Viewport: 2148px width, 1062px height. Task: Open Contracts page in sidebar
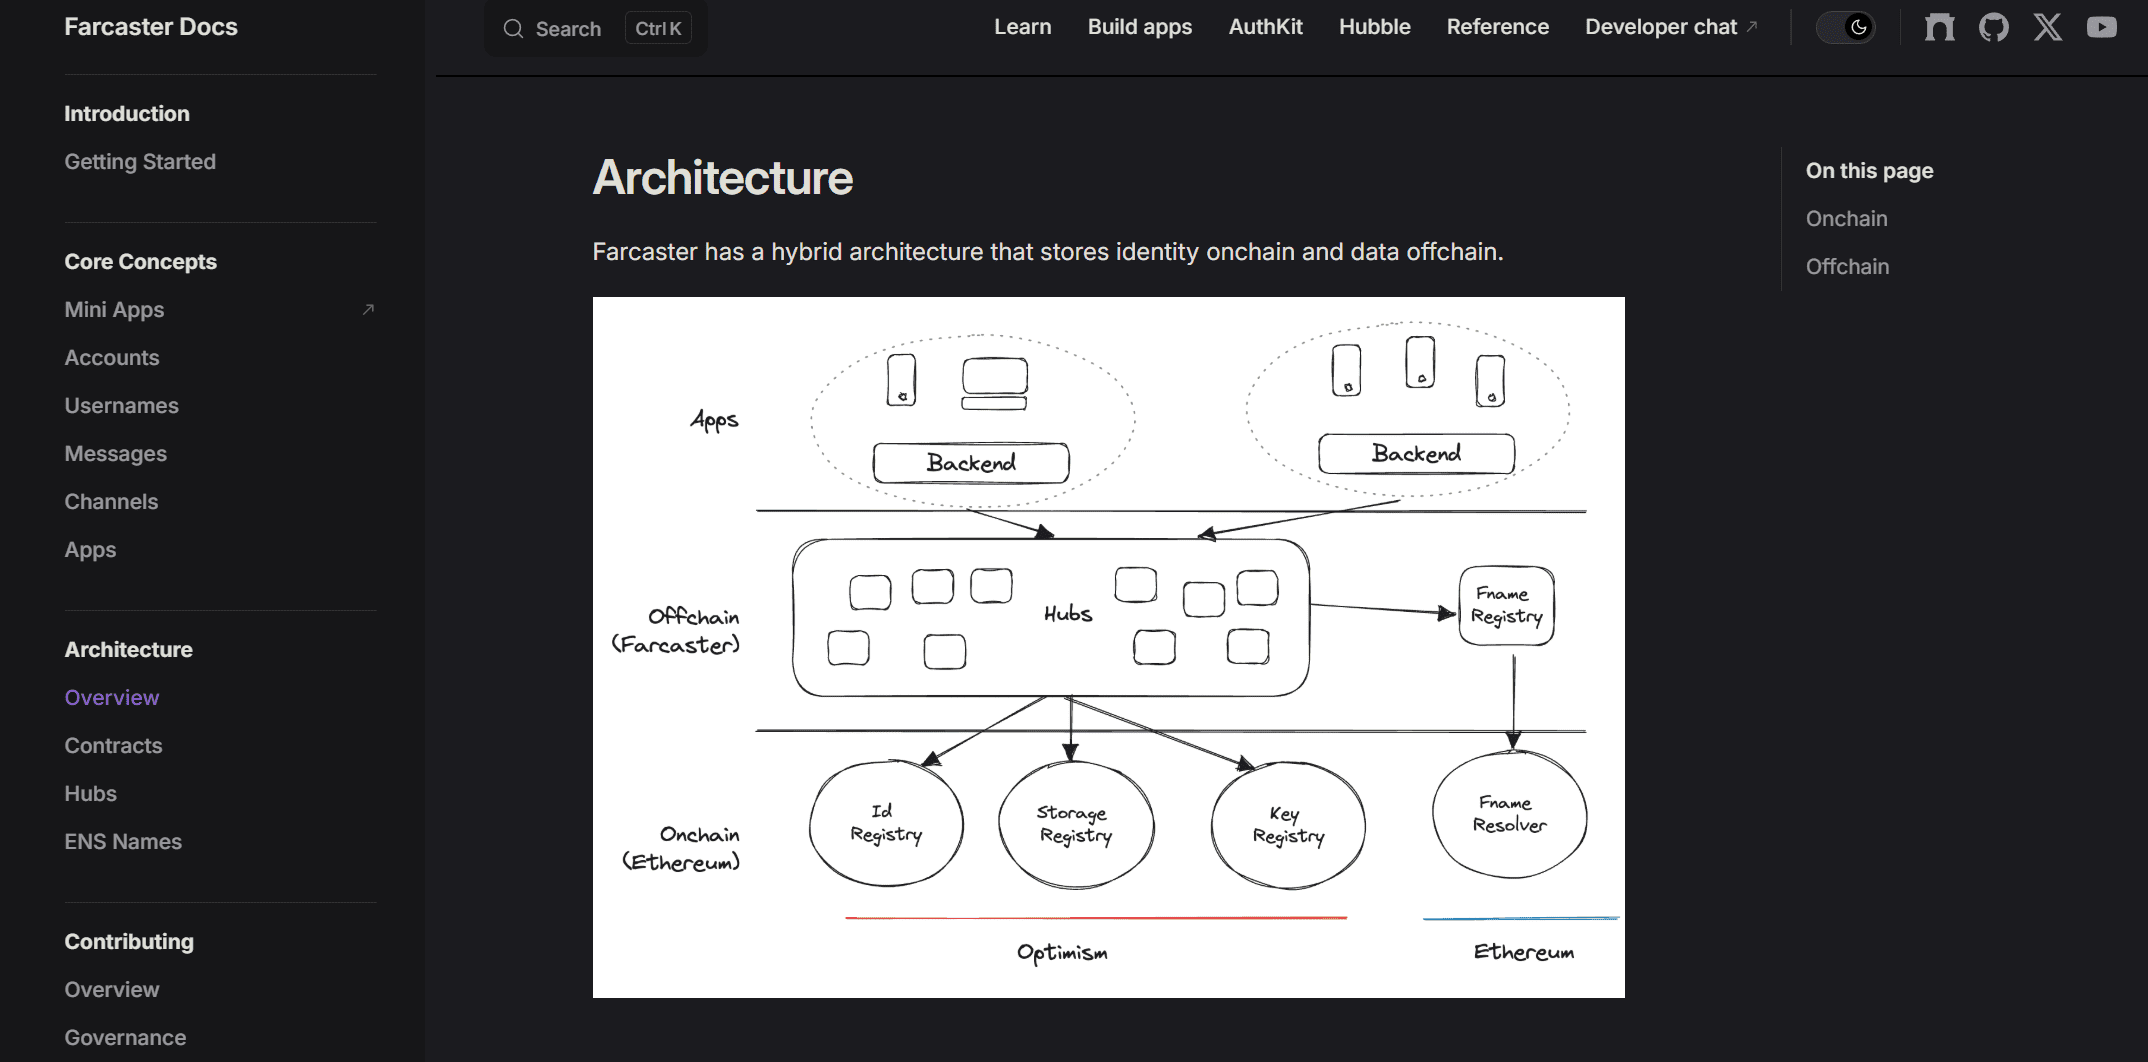click(113, 746)
